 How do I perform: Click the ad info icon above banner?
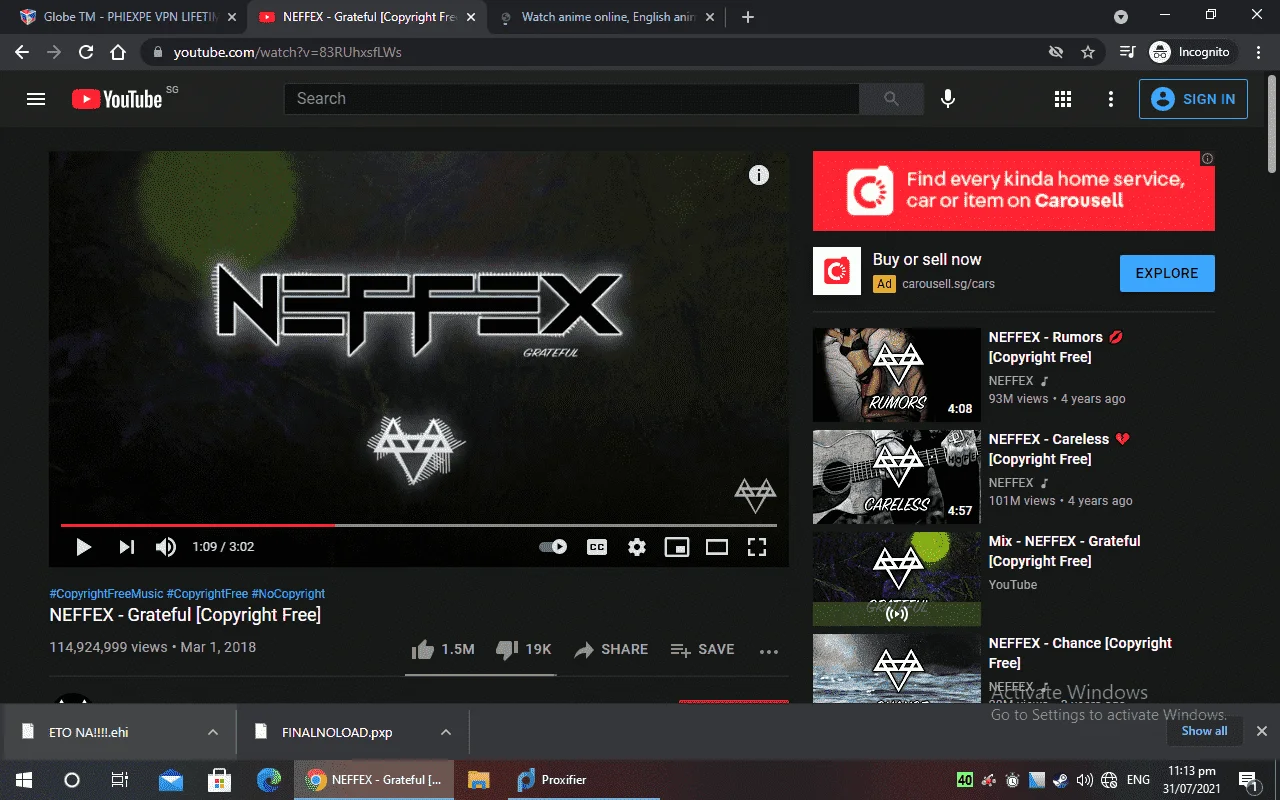point(1207,159)
